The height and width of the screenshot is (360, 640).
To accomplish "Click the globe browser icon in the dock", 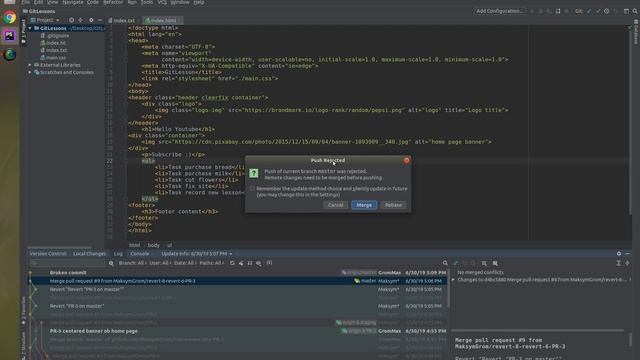I will [10, 54].
